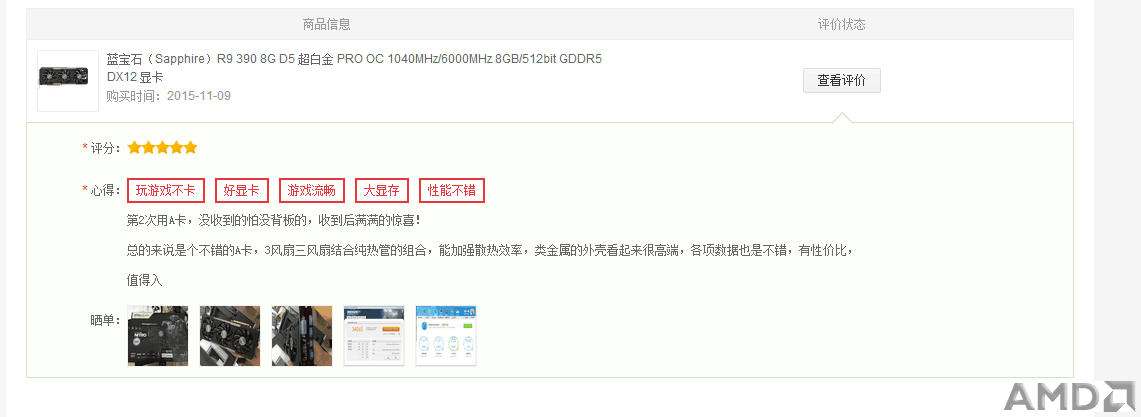Click the 评价状态 column header
1141x417 pixels.
click(x=842, y=24)
